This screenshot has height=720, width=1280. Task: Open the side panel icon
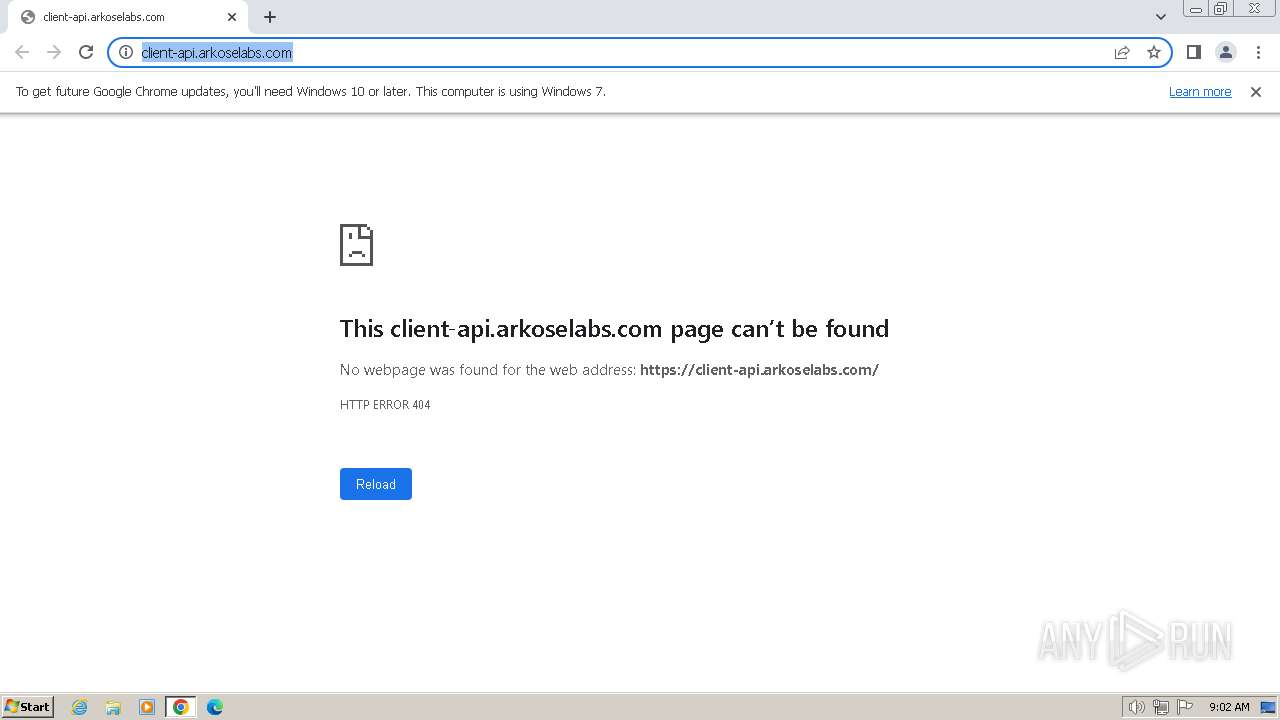click(x=1194, y=52)
